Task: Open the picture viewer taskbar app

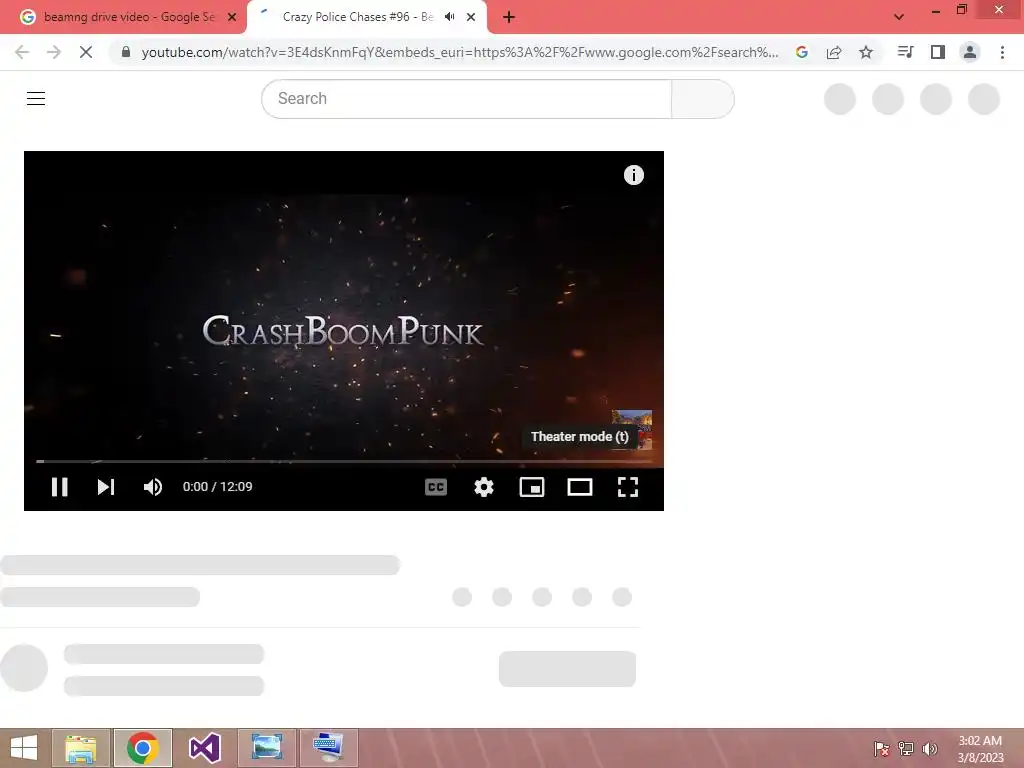Action: (266, 748)
